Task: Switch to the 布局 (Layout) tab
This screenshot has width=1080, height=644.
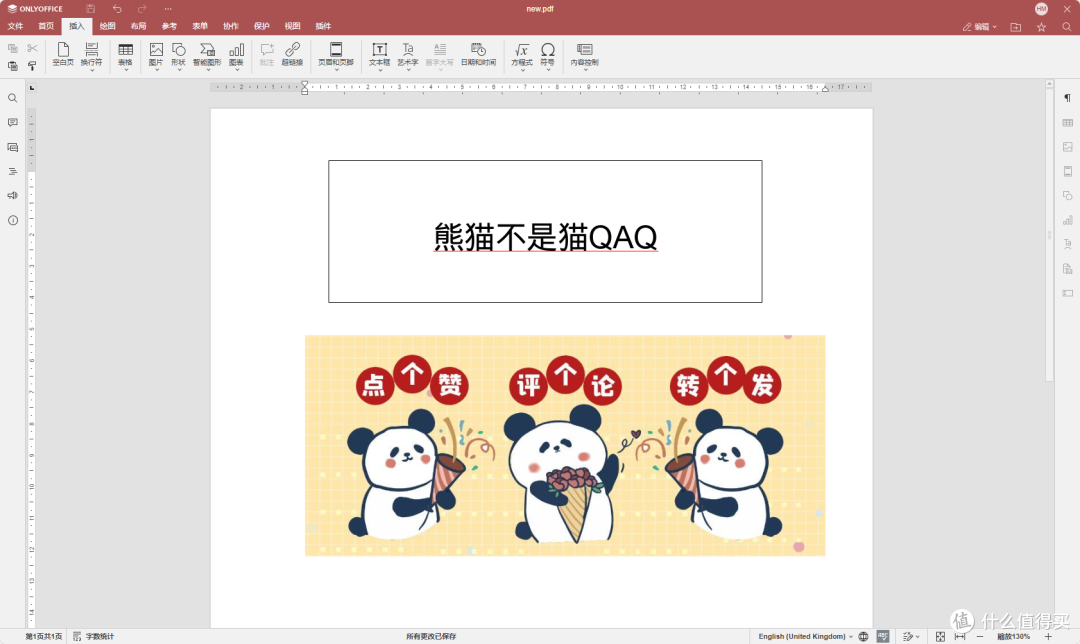Action: (x=138, y=26)
